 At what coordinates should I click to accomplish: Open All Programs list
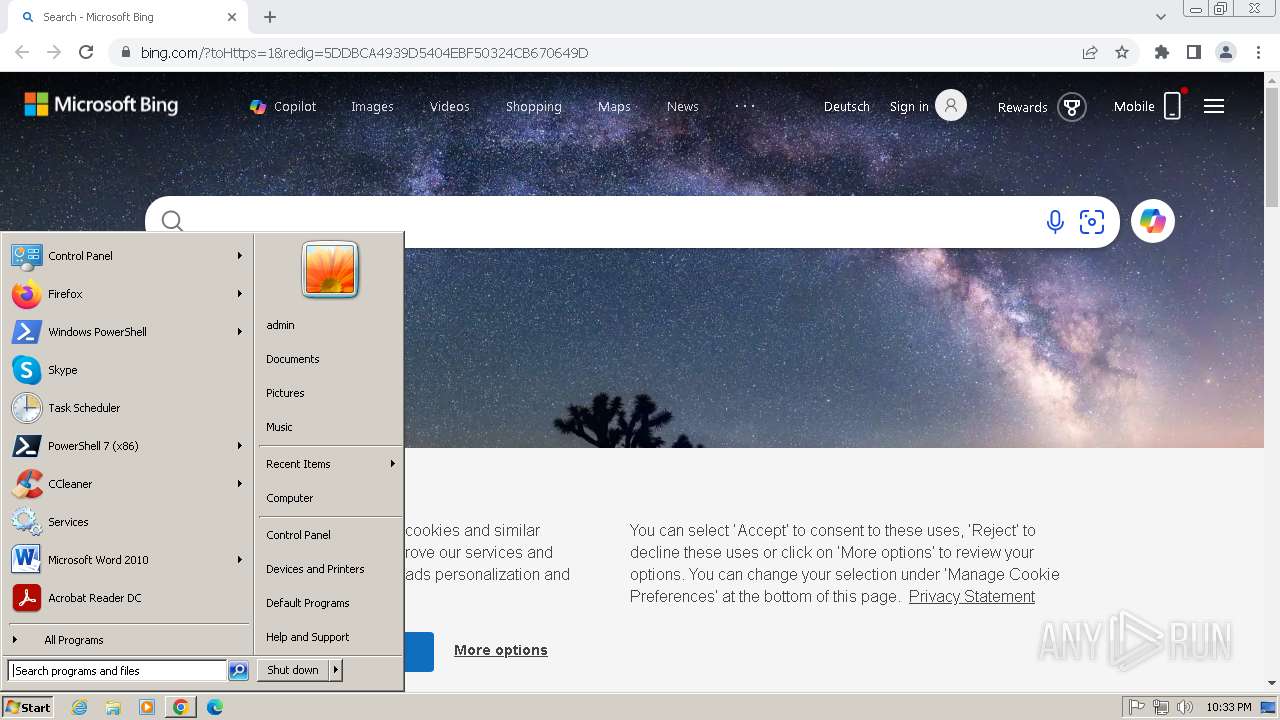[73, 640]
